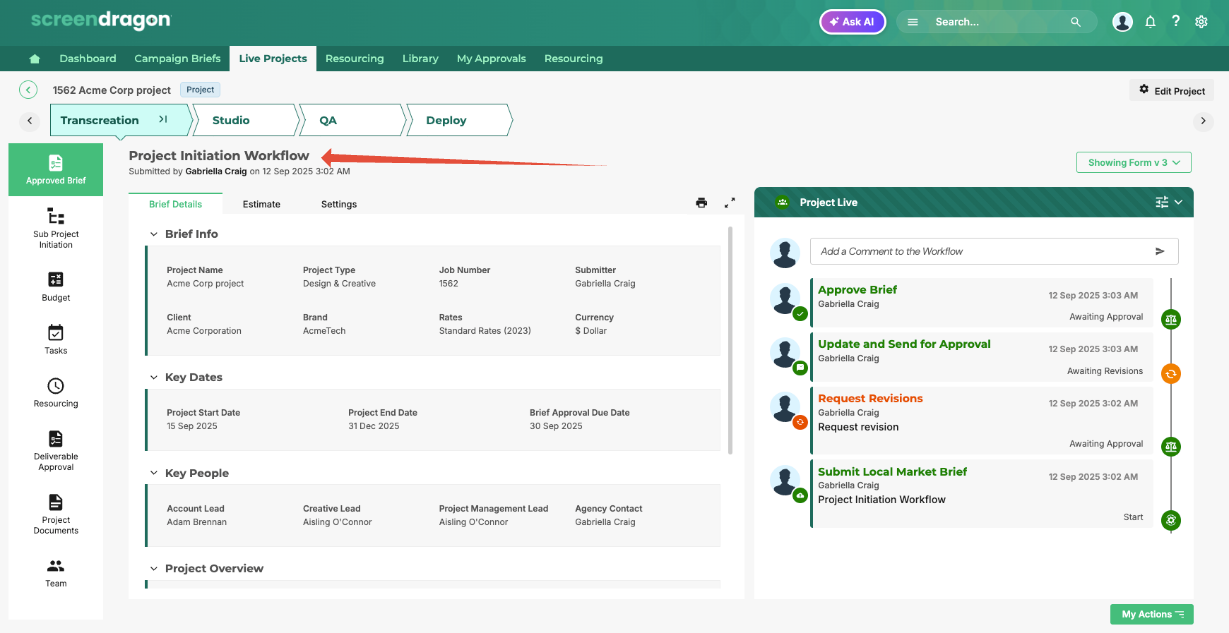
Task: Select the Studio workflow stage
Action: coord(246,120)
